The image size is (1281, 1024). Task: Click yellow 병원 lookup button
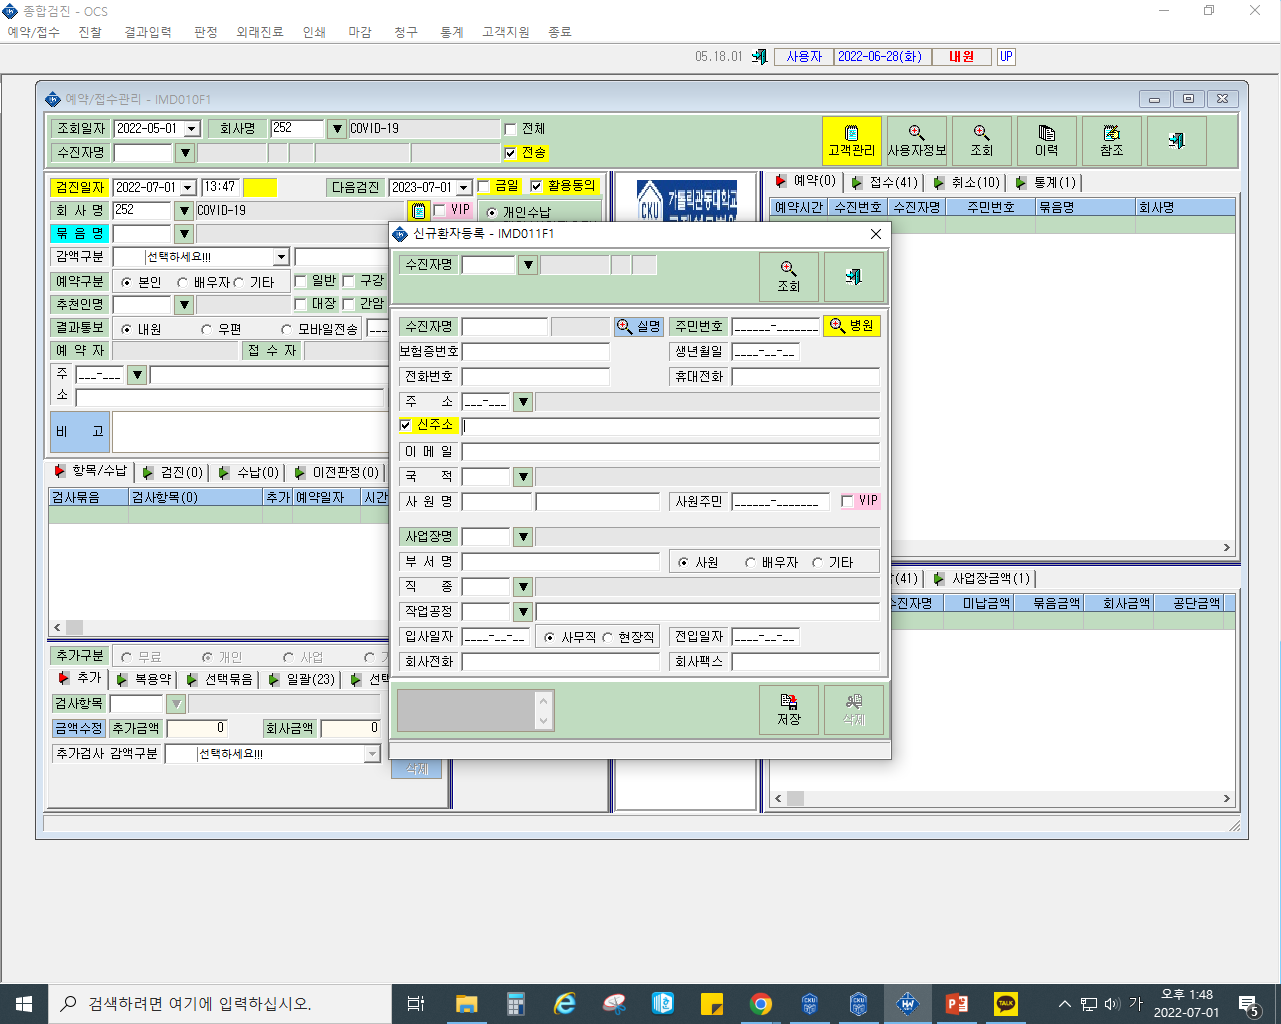tap(852, 326)
